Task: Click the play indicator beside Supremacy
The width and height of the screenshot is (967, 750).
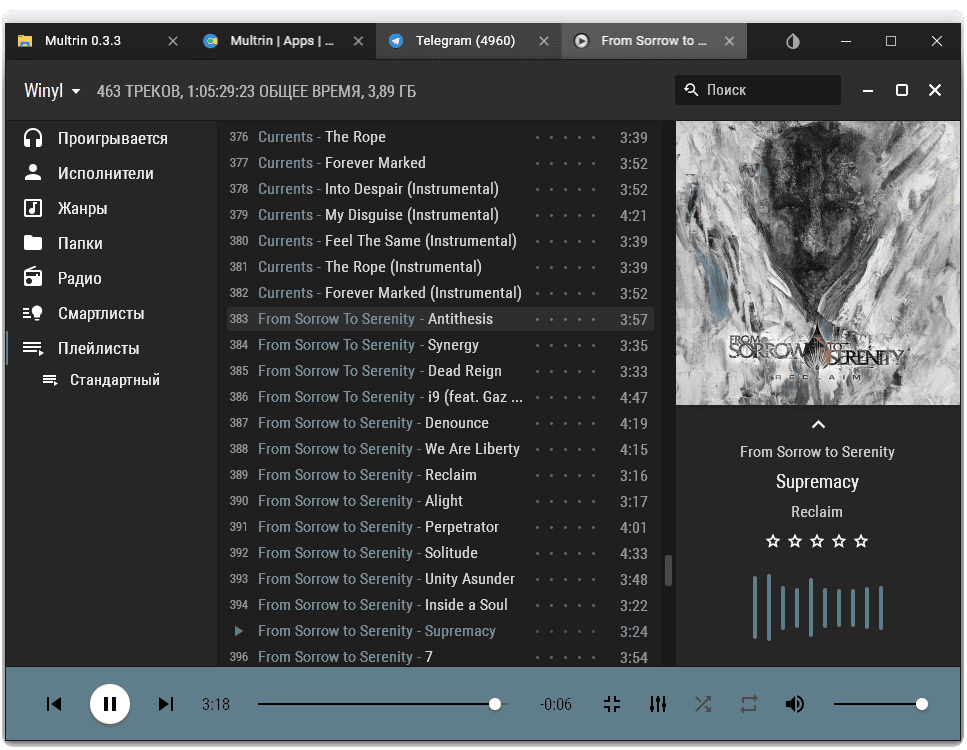Action: click(x=239, y=631)
